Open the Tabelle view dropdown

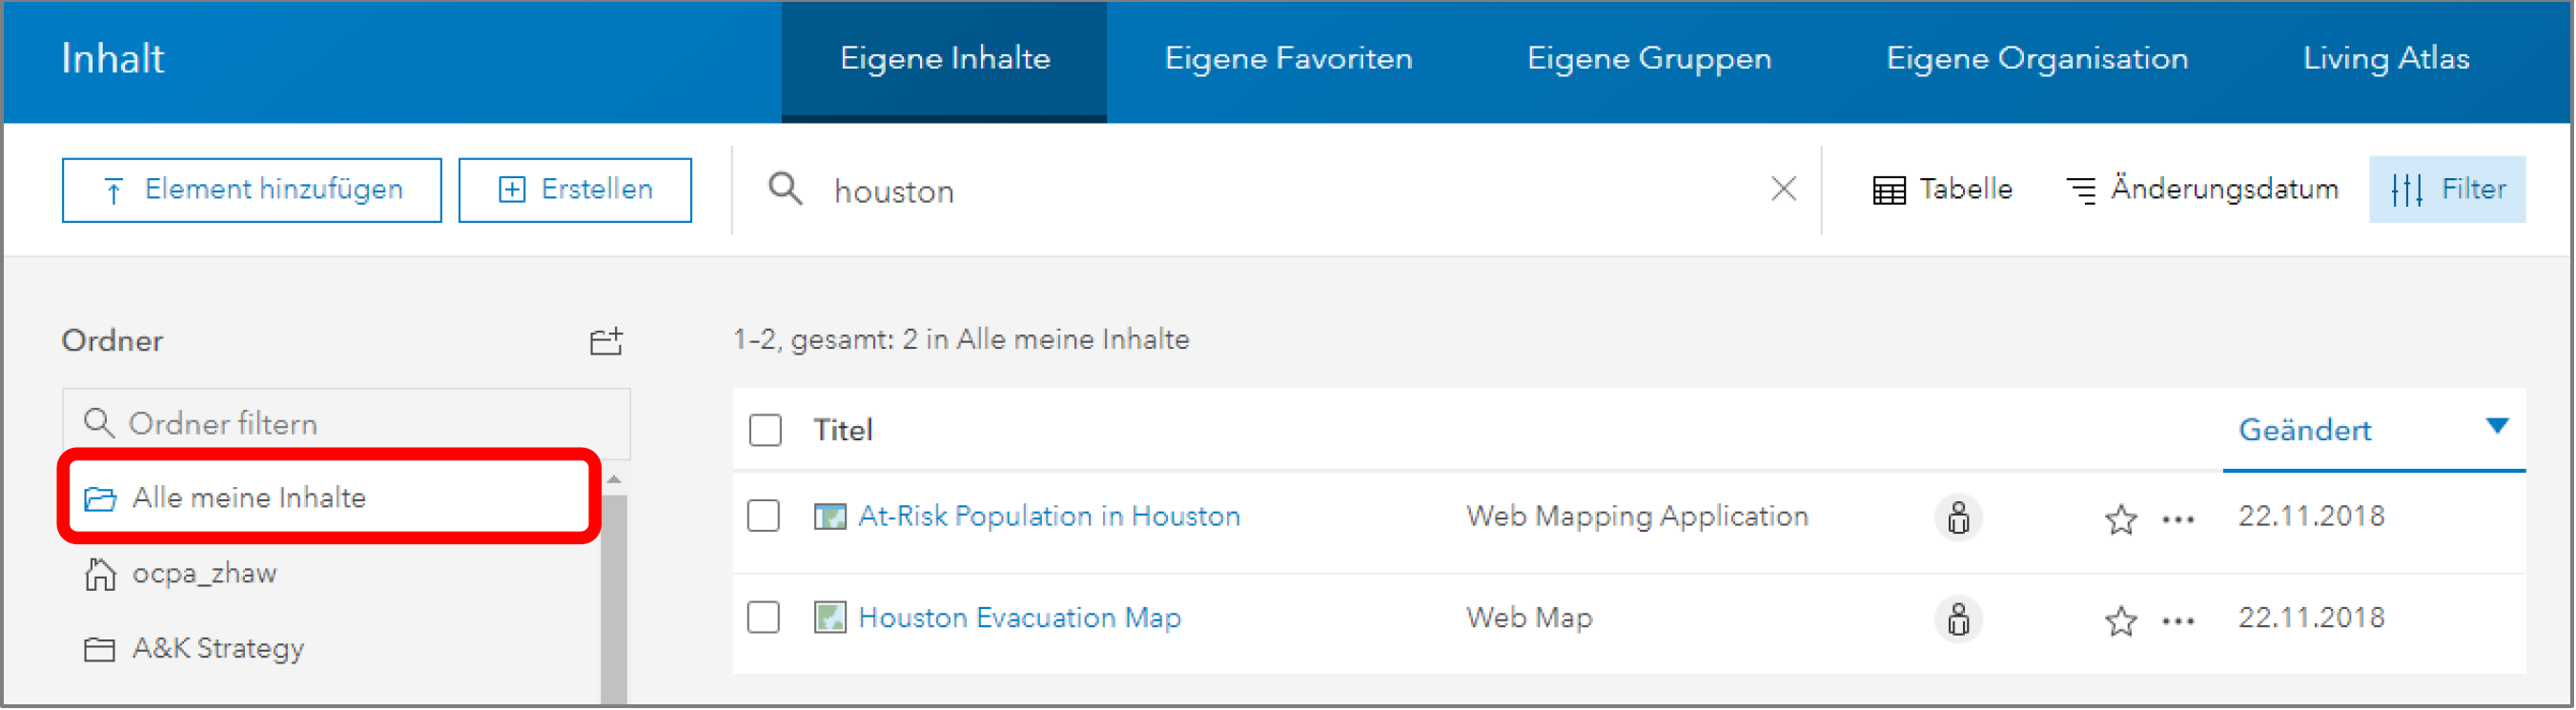point(1942,189)
